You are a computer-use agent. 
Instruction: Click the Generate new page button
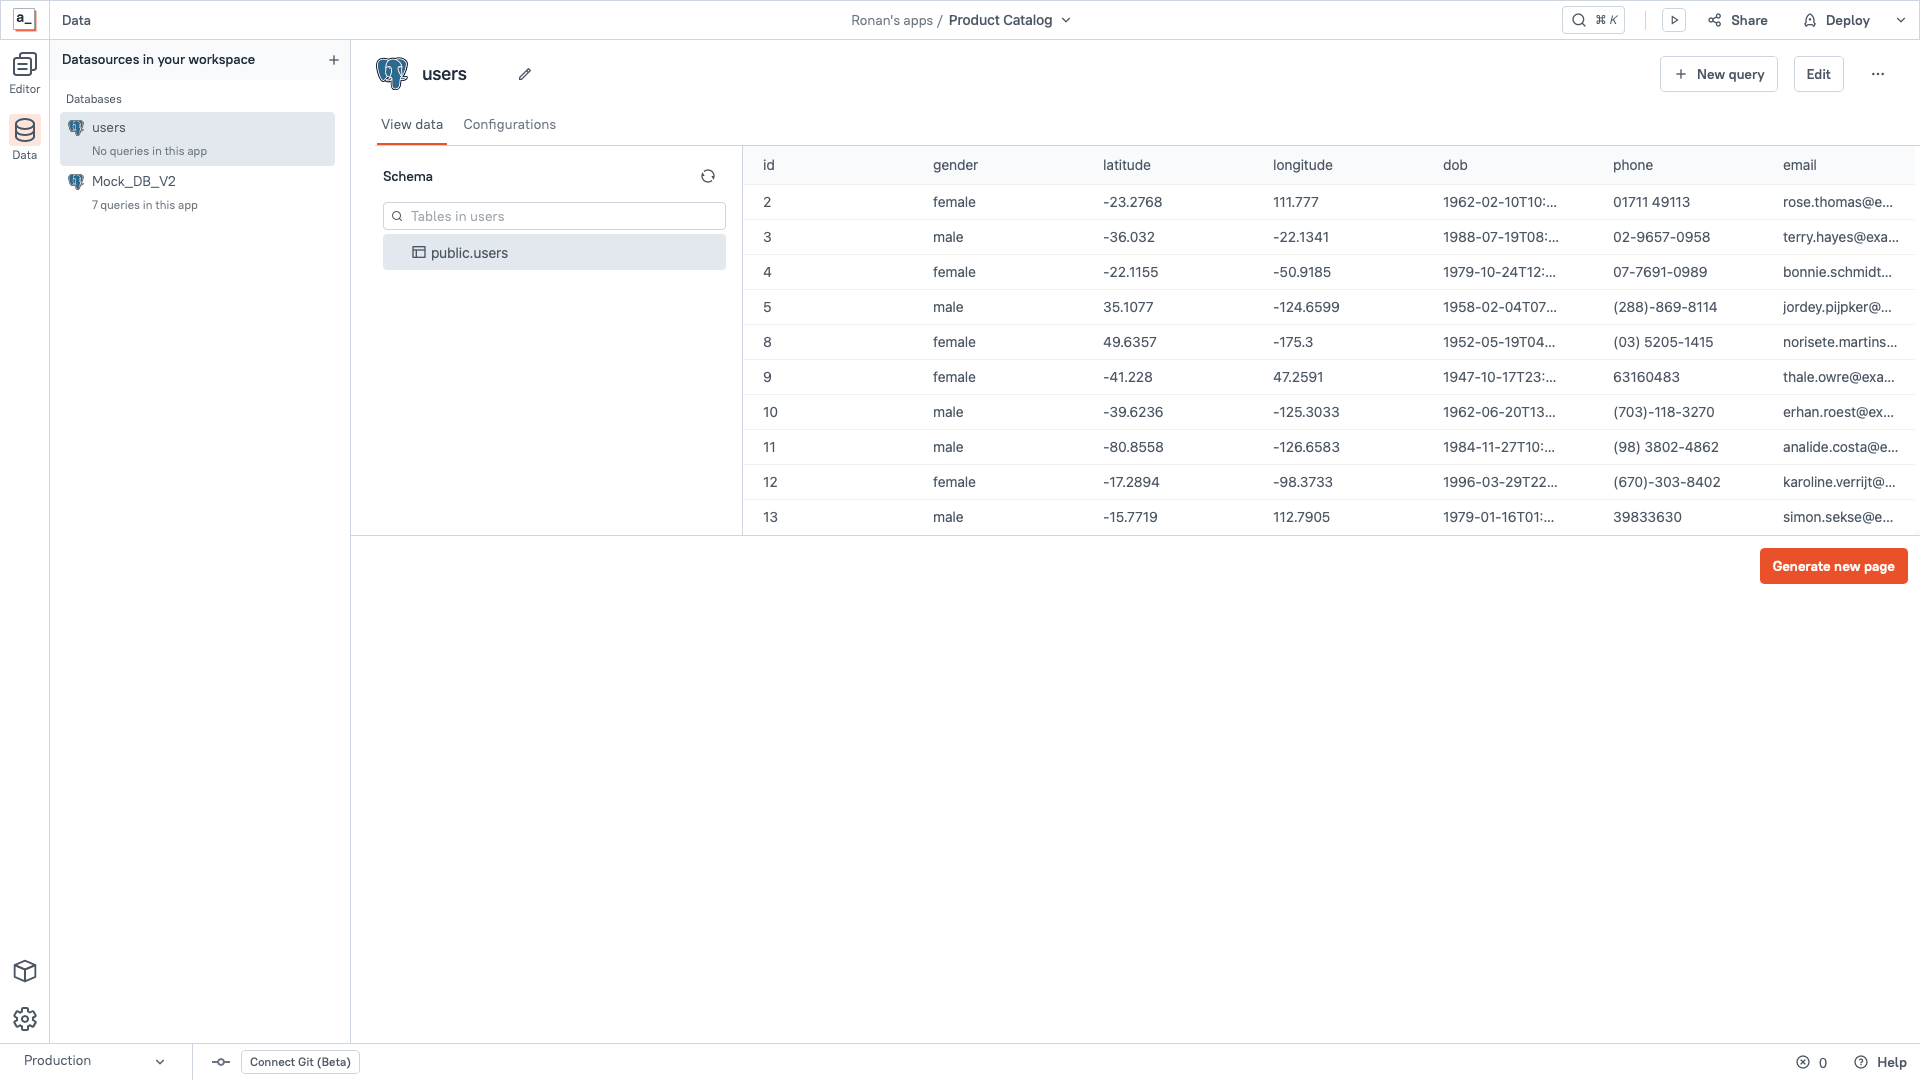click(1833, 566)
